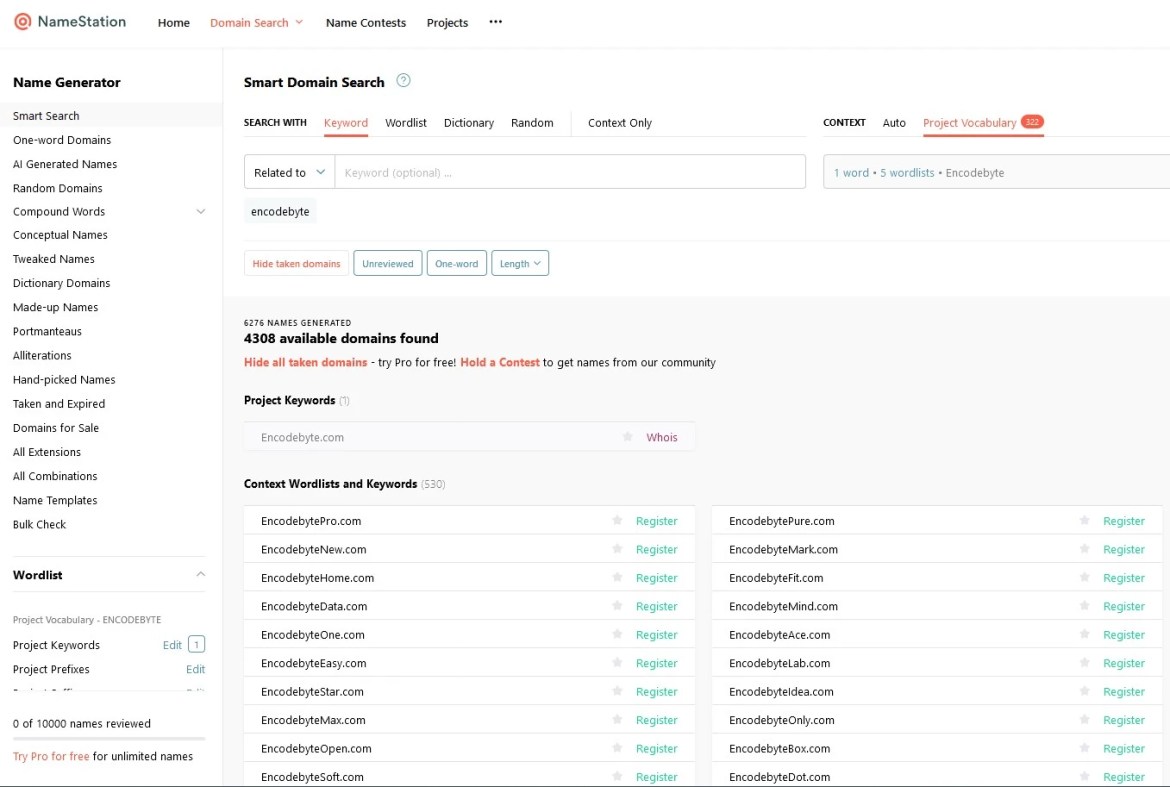Switch to the Keyword search tab
Viewport: 1170px width, 787px height.
pos(345,122)
